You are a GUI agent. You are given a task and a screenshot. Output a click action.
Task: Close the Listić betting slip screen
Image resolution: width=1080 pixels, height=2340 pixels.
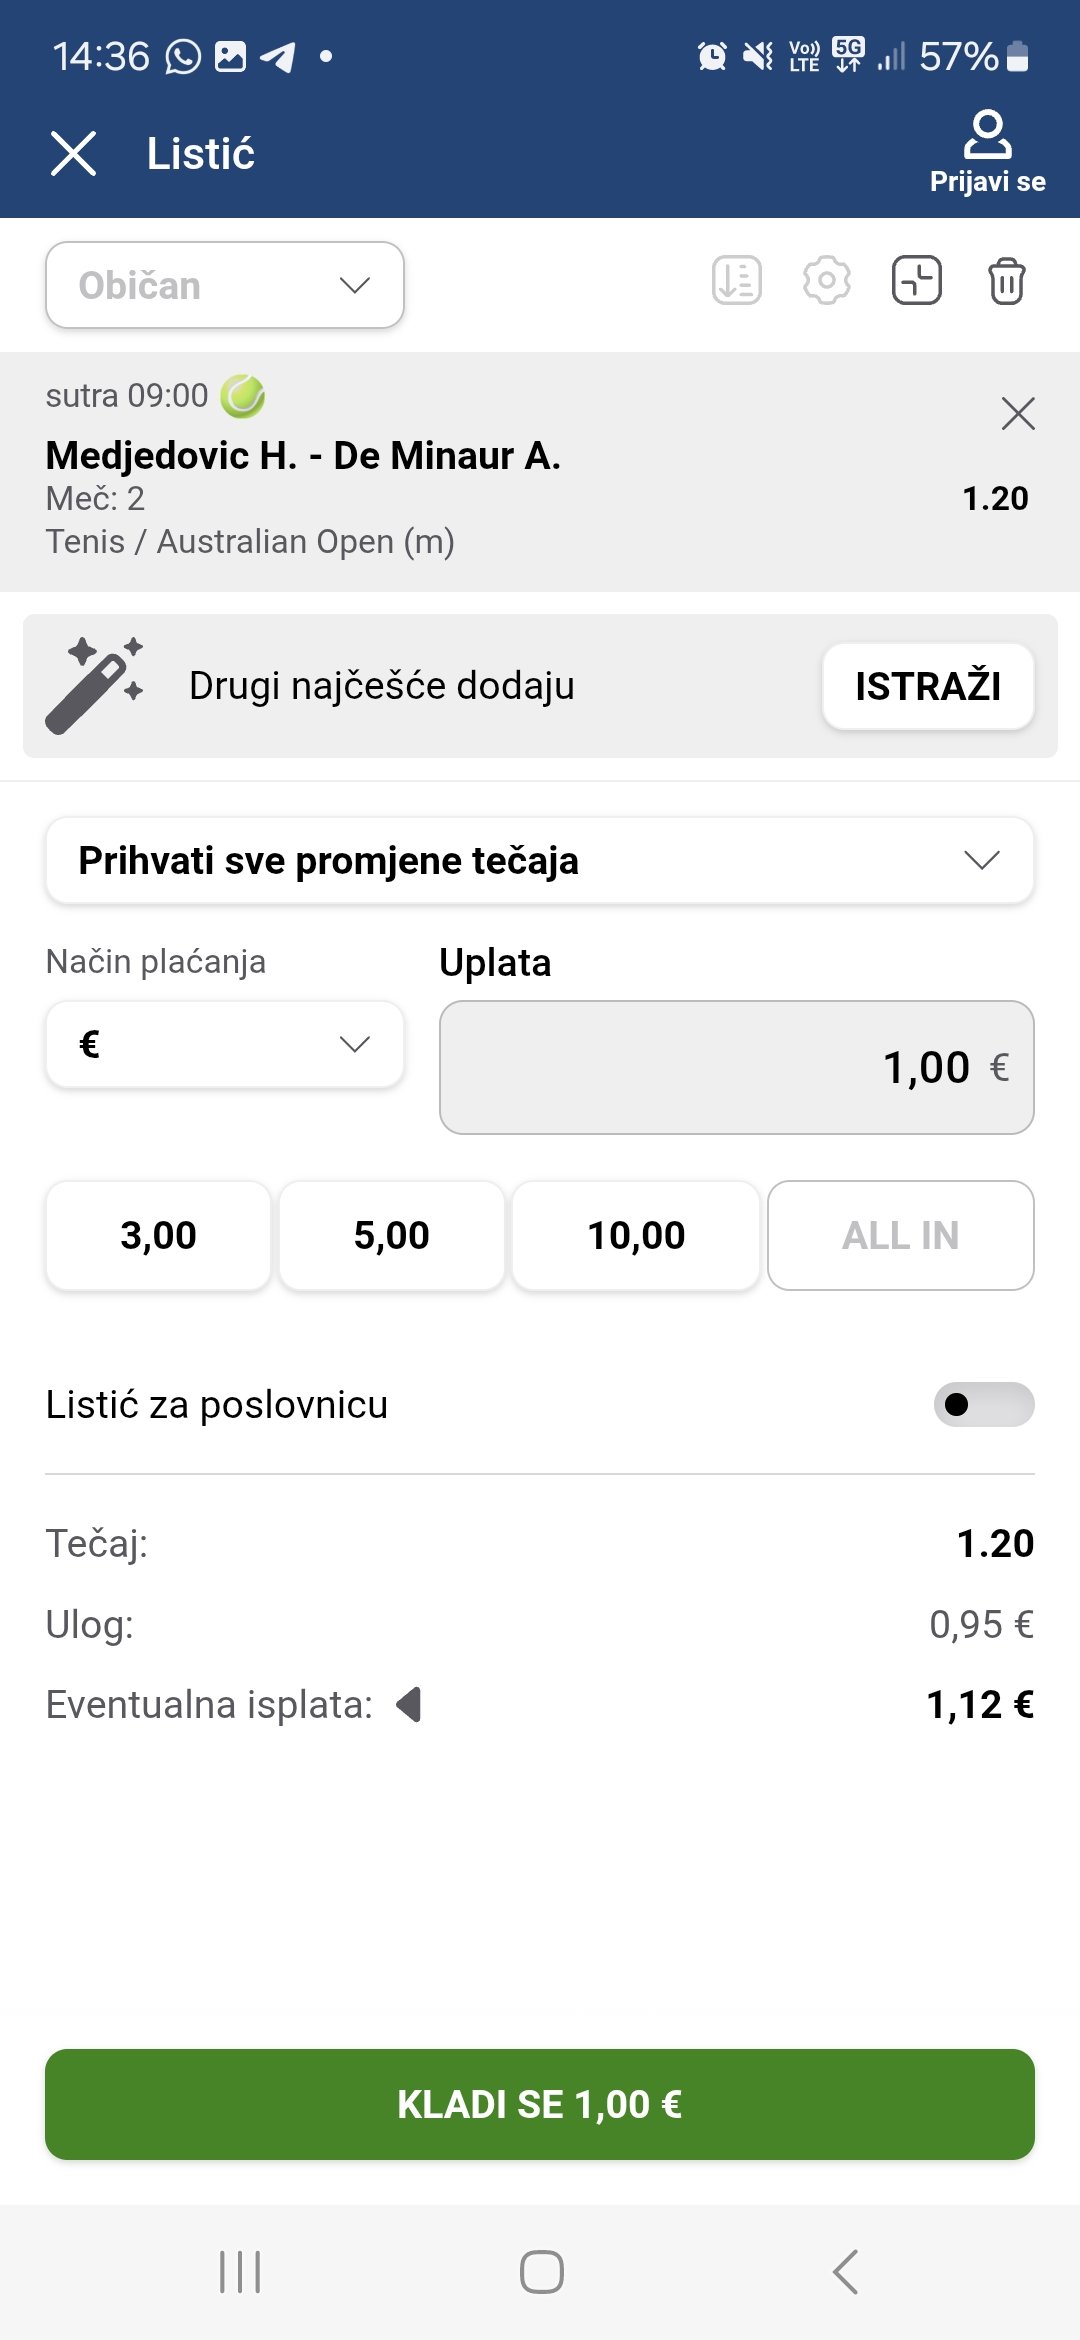(x=73, y=154)
